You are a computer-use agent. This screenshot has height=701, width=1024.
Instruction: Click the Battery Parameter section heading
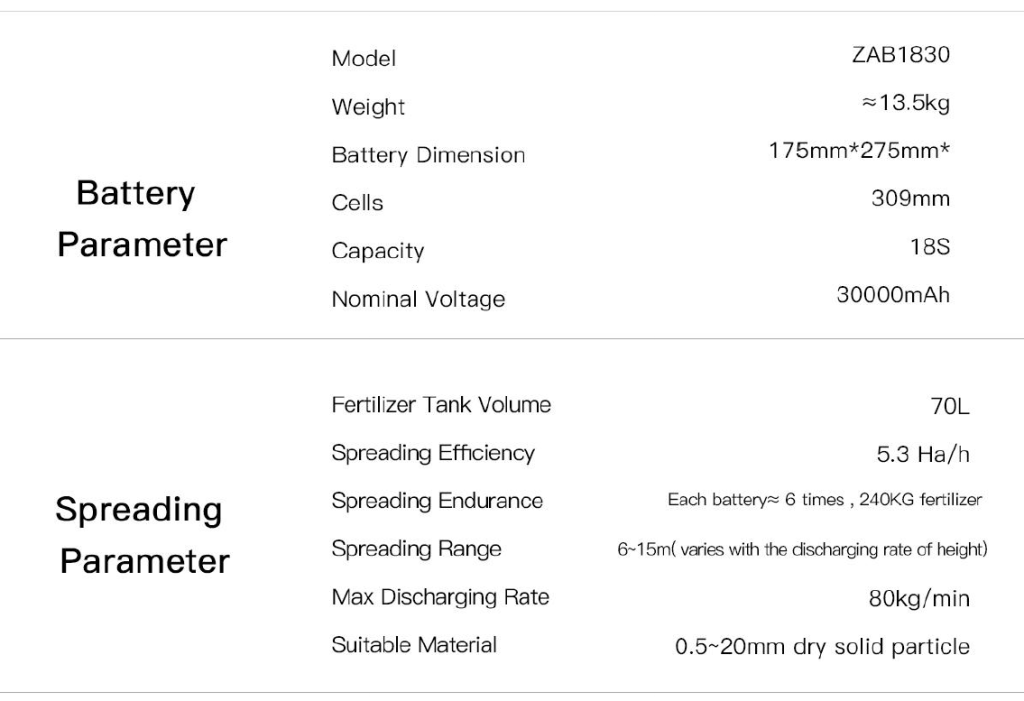coord(141,218)
